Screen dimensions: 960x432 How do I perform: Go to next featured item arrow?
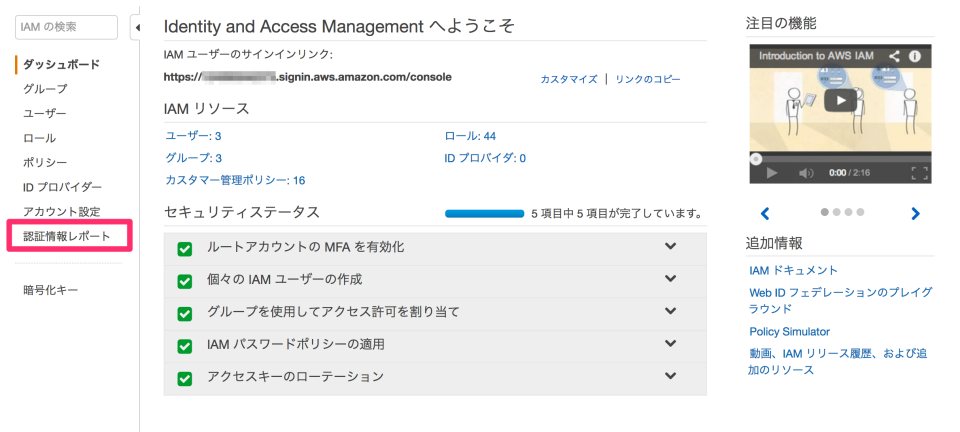915,214
